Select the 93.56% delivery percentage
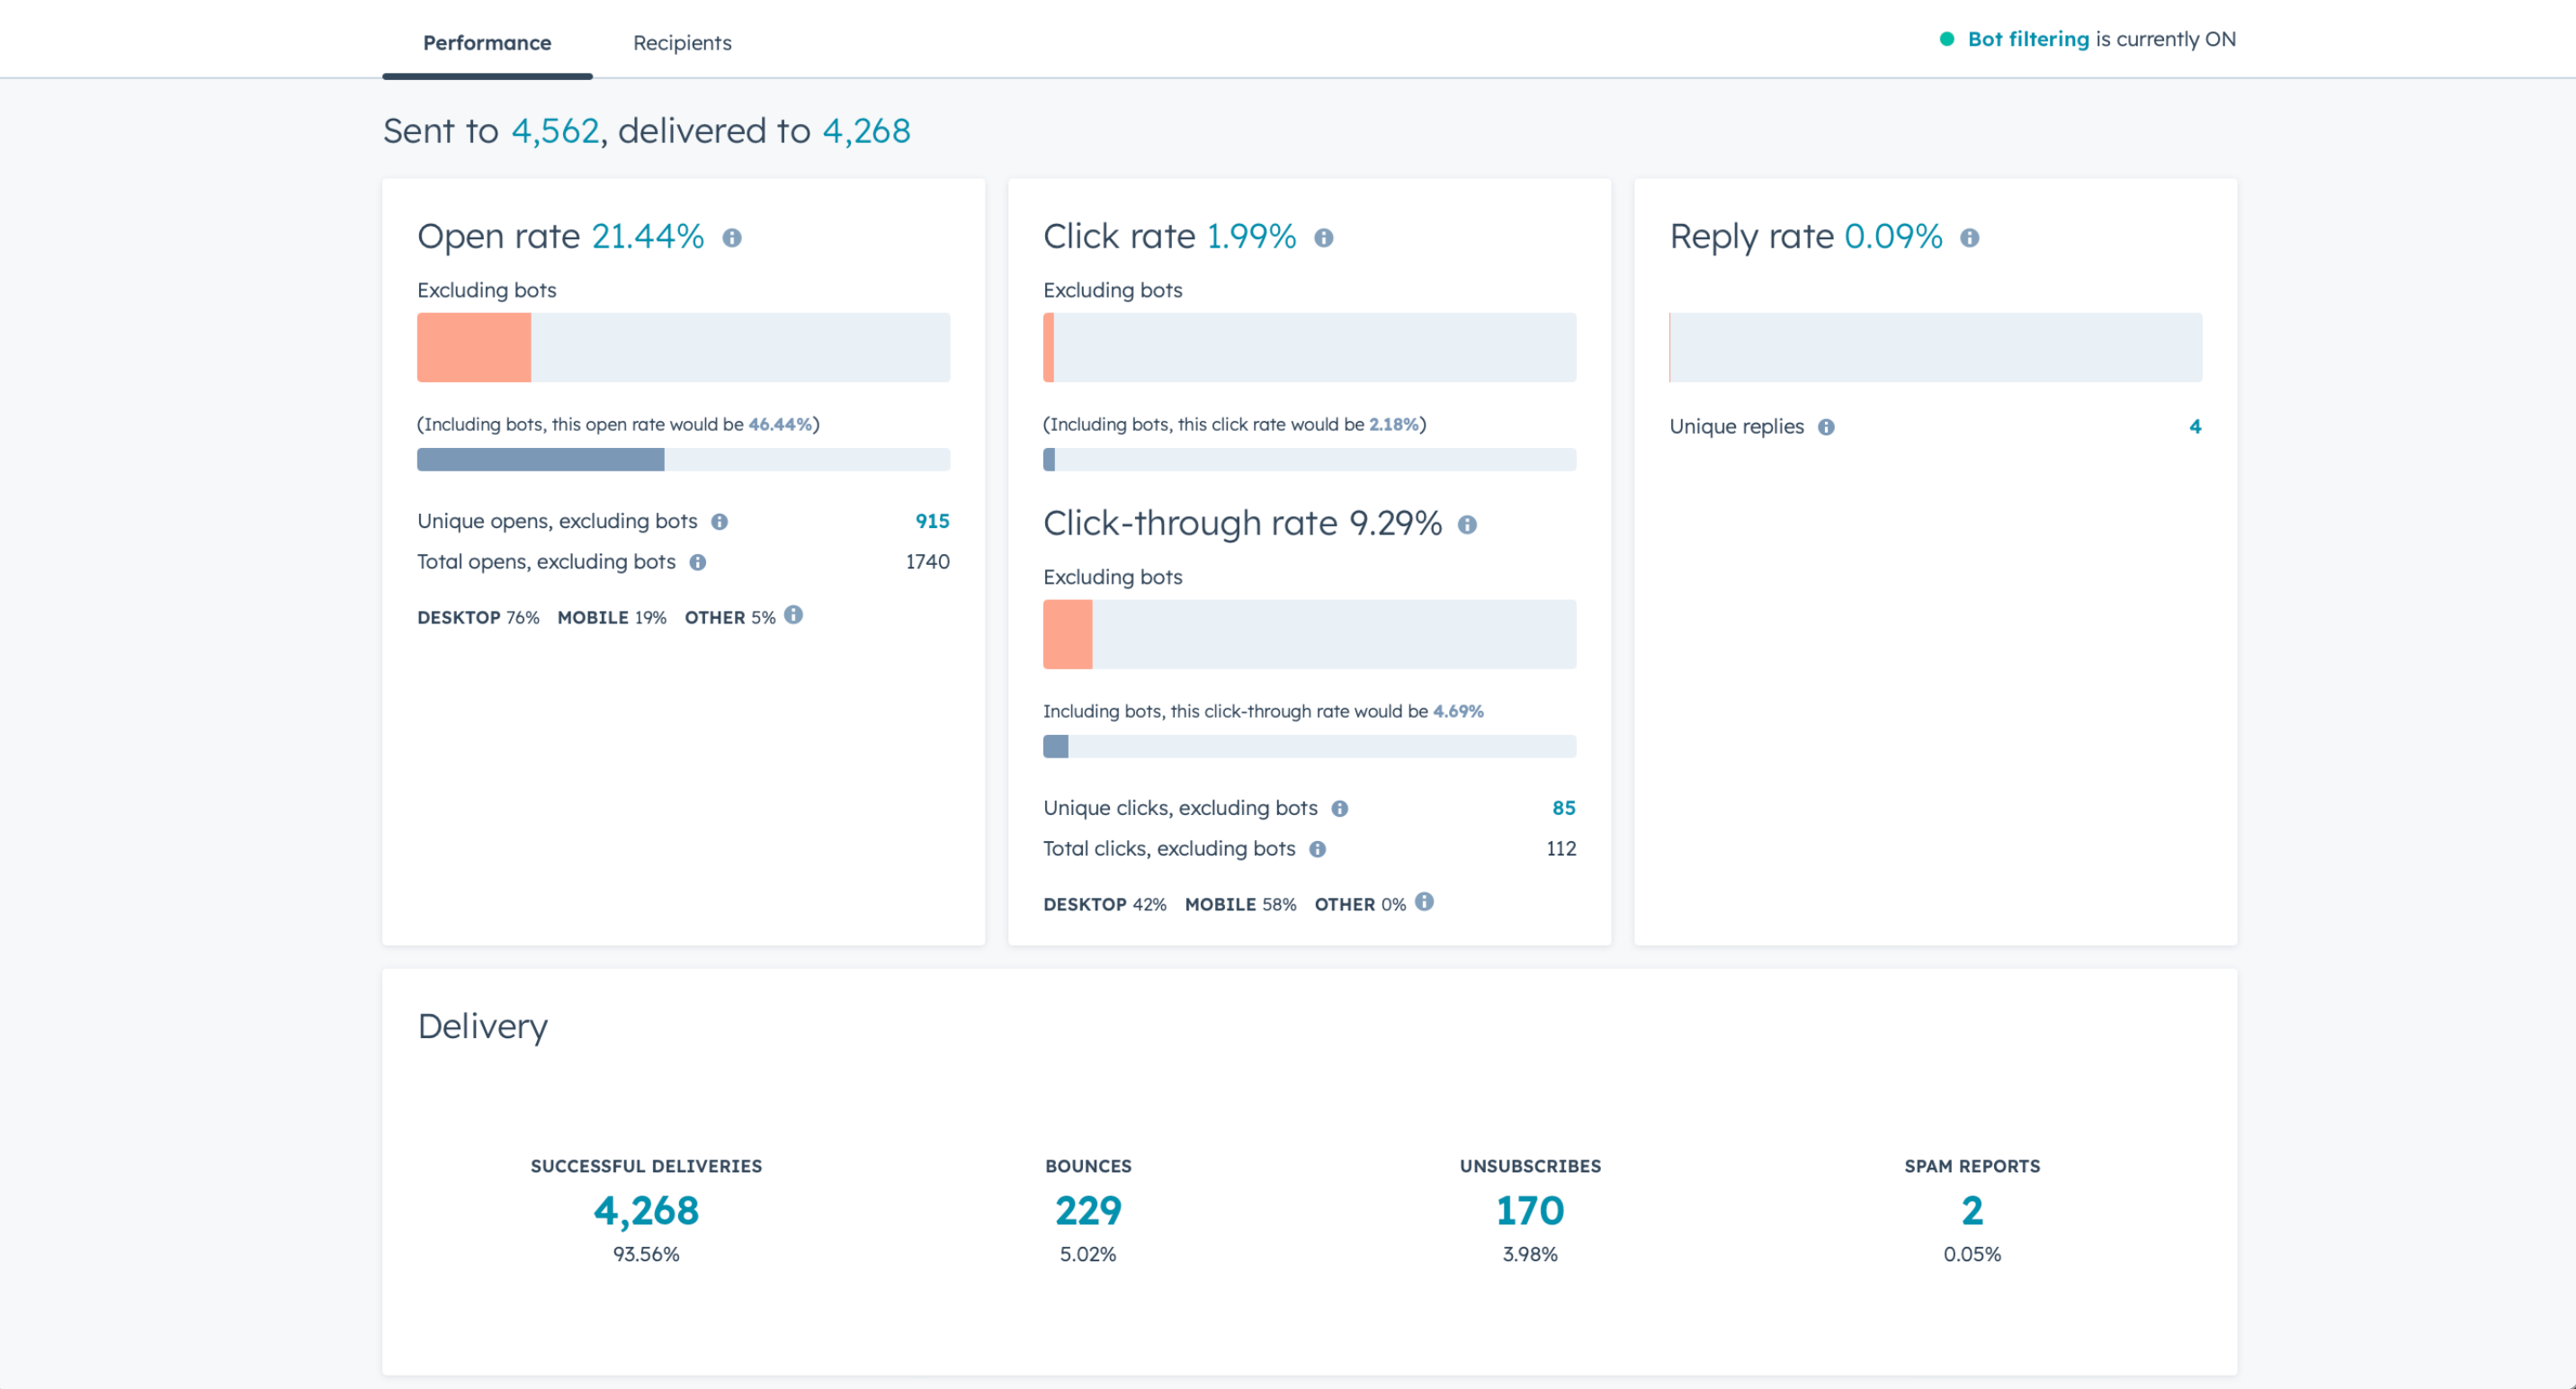 [646, 1254]
